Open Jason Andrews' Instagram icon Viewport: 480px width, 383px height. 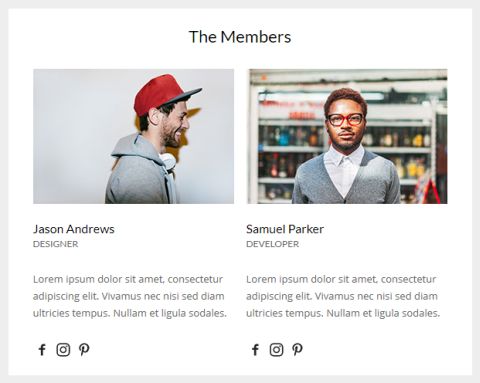[63, 350]
